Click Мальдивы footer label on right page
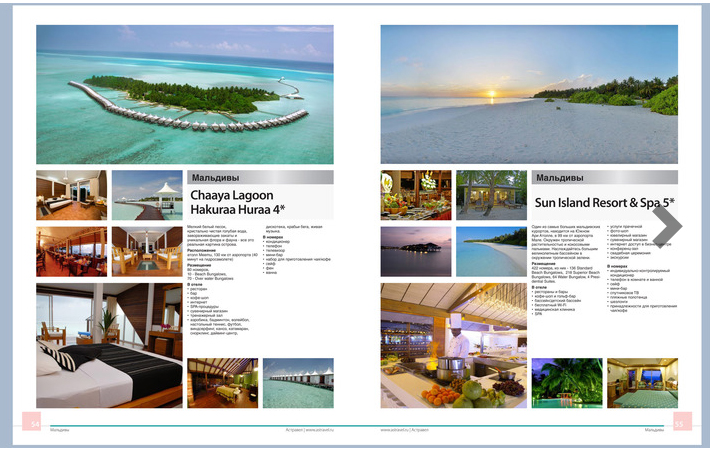The height and width of the screenshot is (449, 710). click(x=654, y=430)
